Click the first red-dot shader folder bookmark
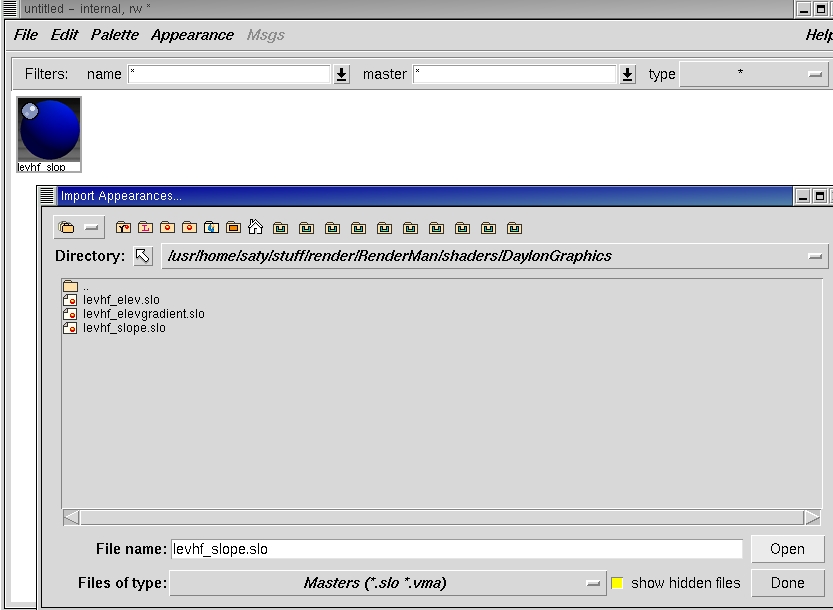 [167, 227]
